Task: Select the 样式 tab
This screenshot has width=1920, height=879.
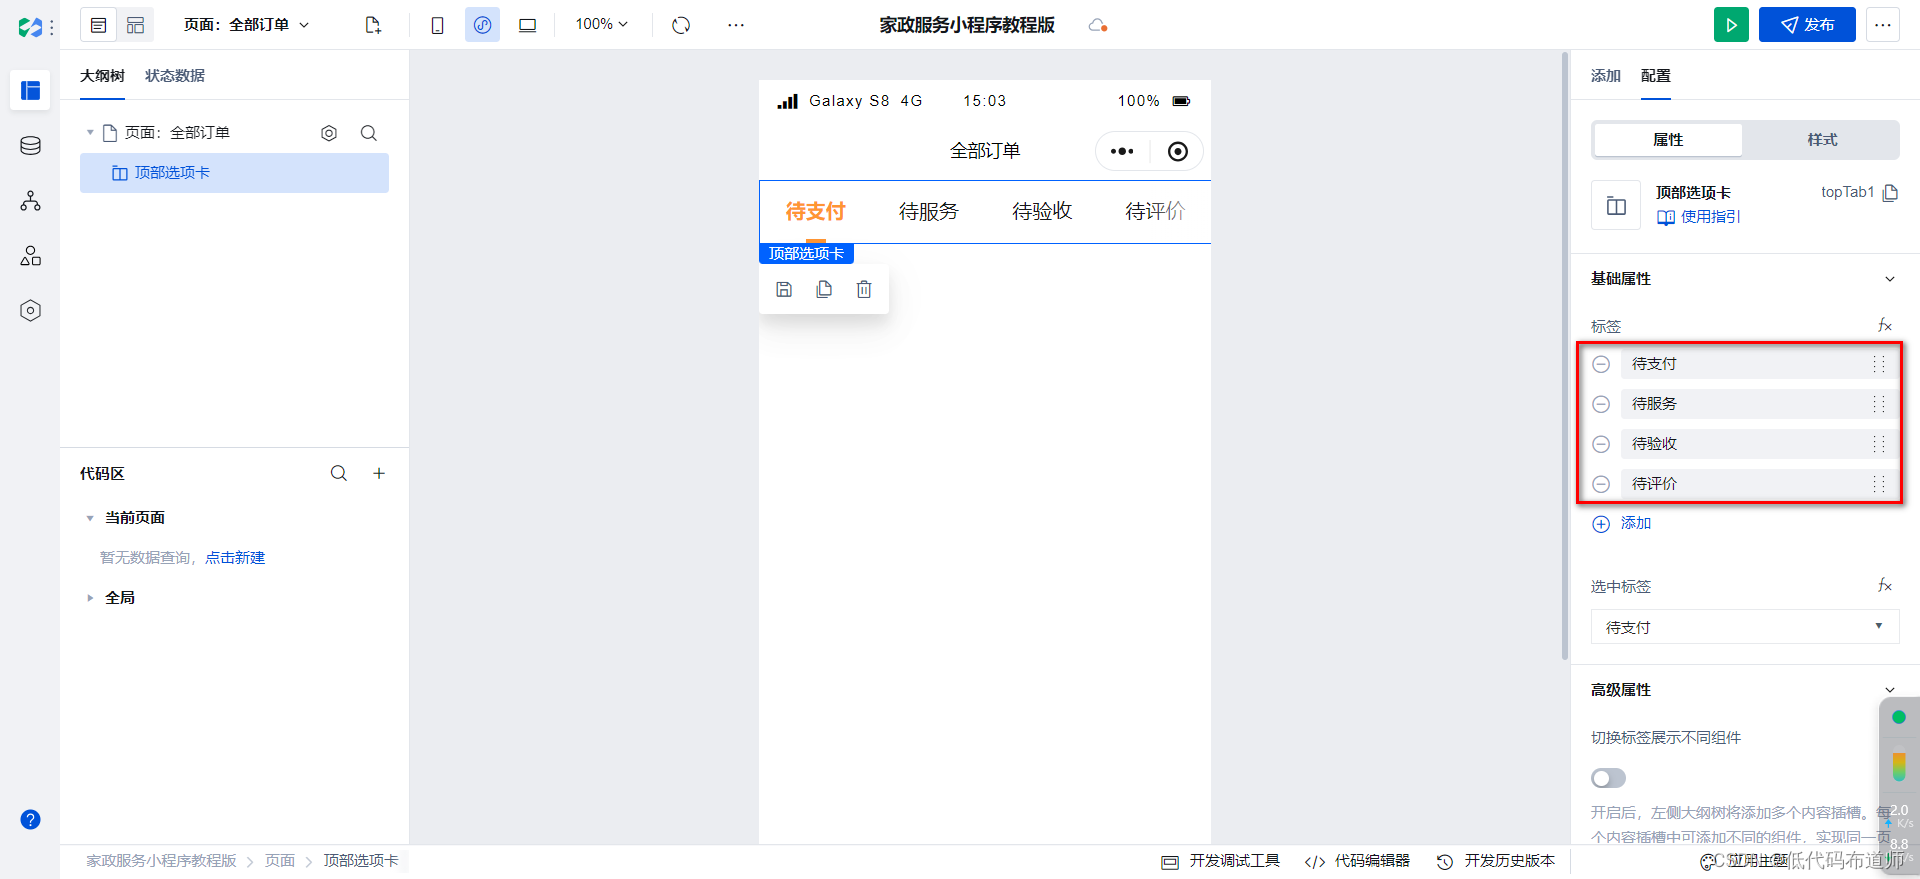Action: click(x=1822, y=140)
